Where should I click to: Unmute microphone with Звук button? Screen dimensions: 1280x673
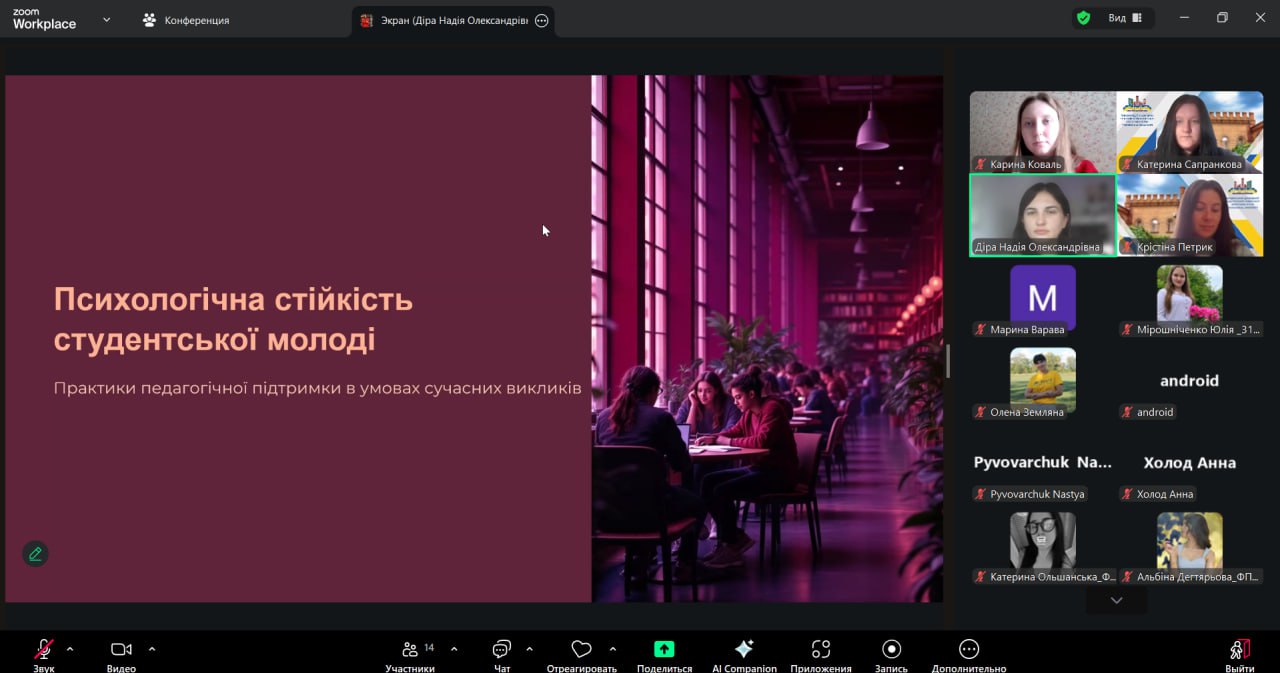44,650
